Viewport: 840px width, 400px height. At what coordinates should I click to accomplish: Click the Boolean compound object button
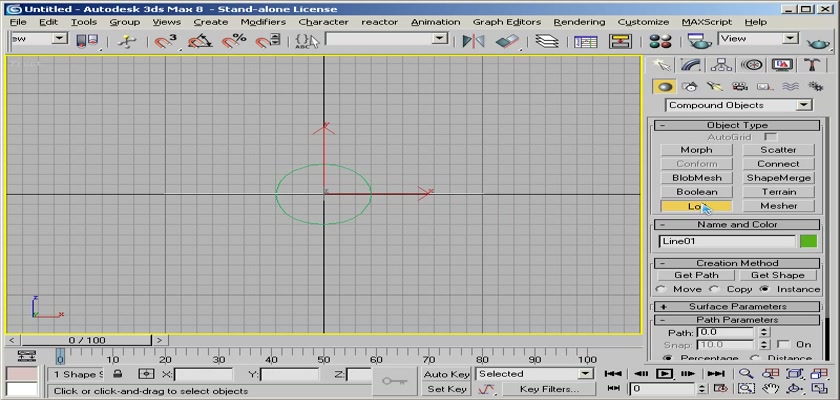click(x=696, y=192)
